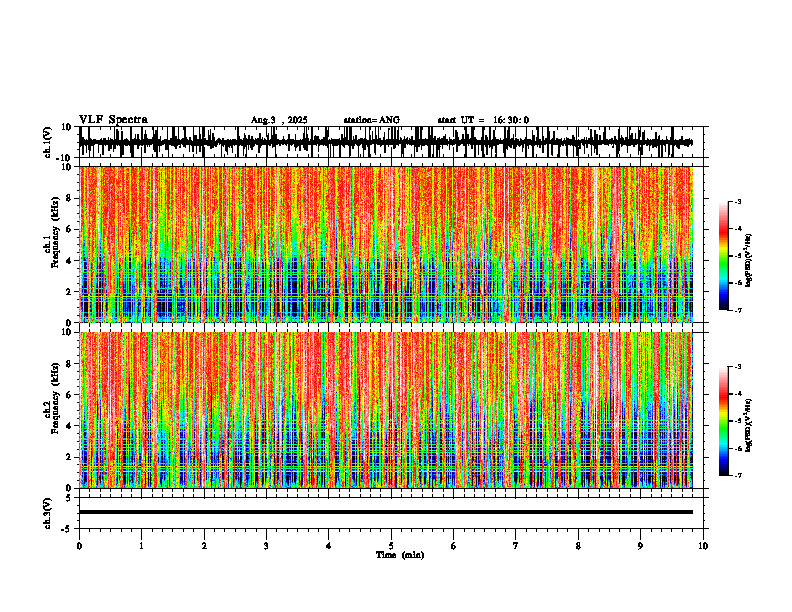
Task: Pick the ch.2 spectrogram color scale bar
Action: click(724, 421)
